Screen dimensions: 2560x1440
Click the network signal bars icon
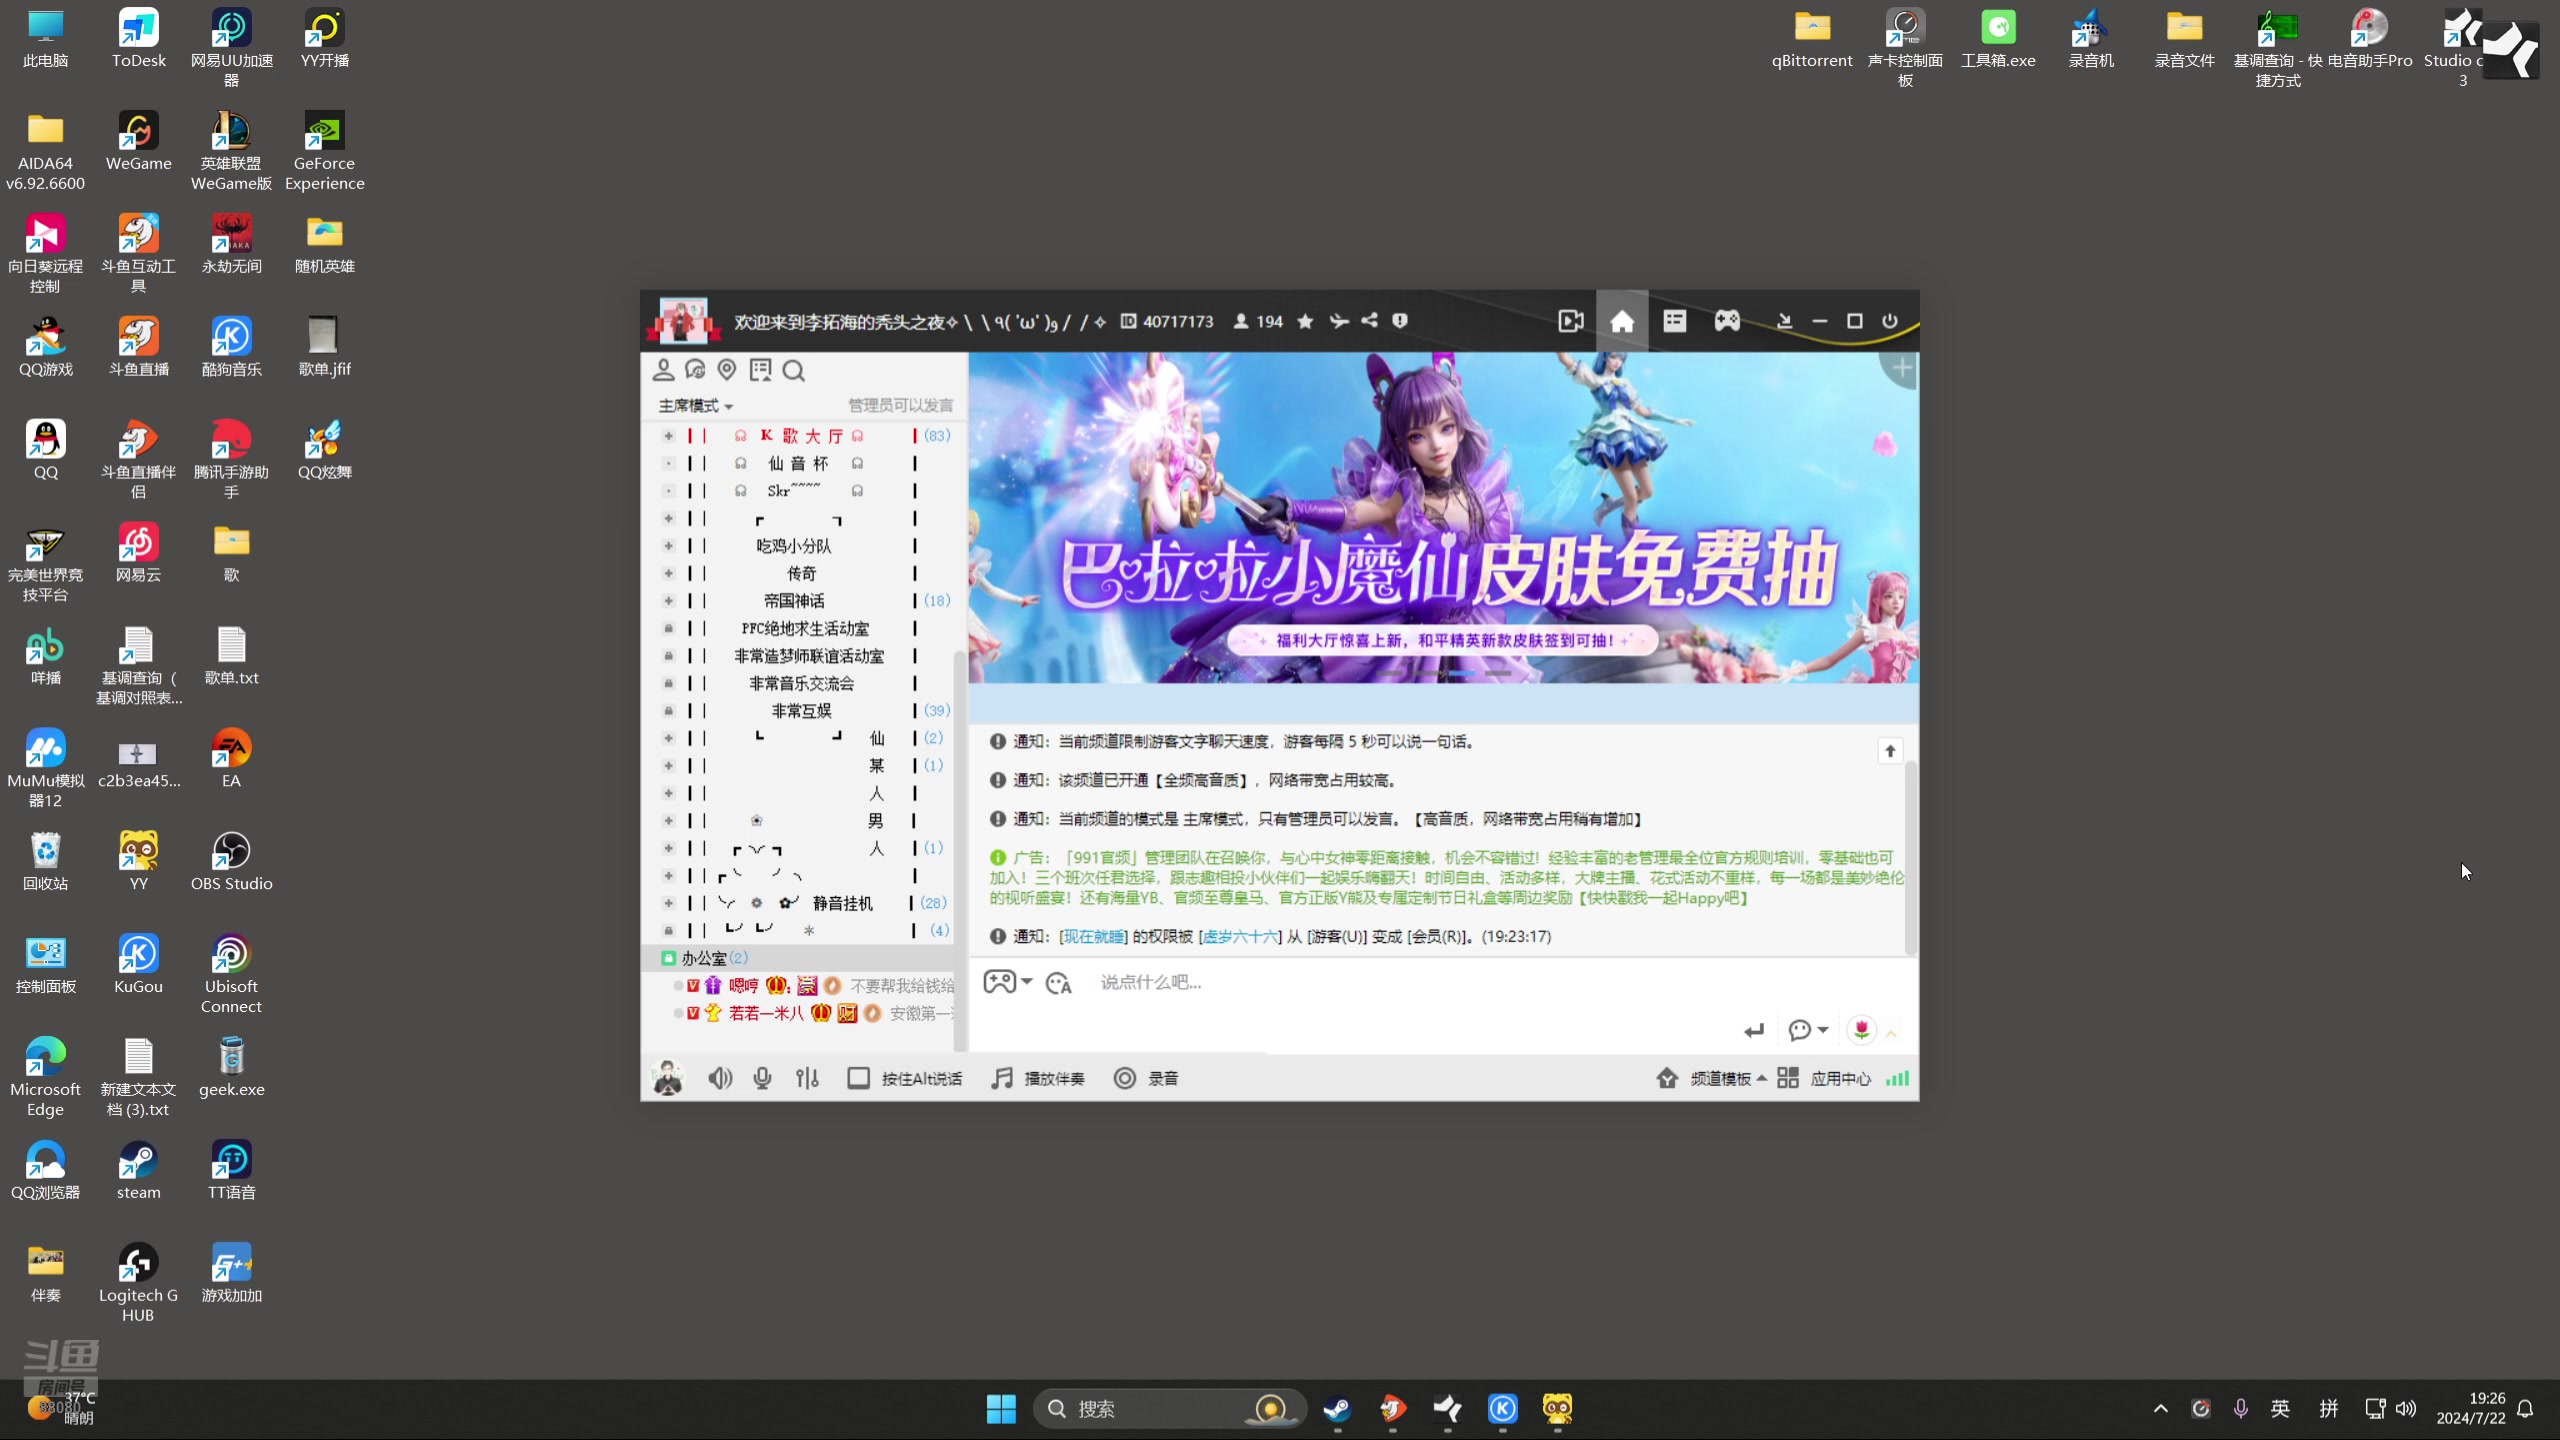click(x=1897, y=1078)
